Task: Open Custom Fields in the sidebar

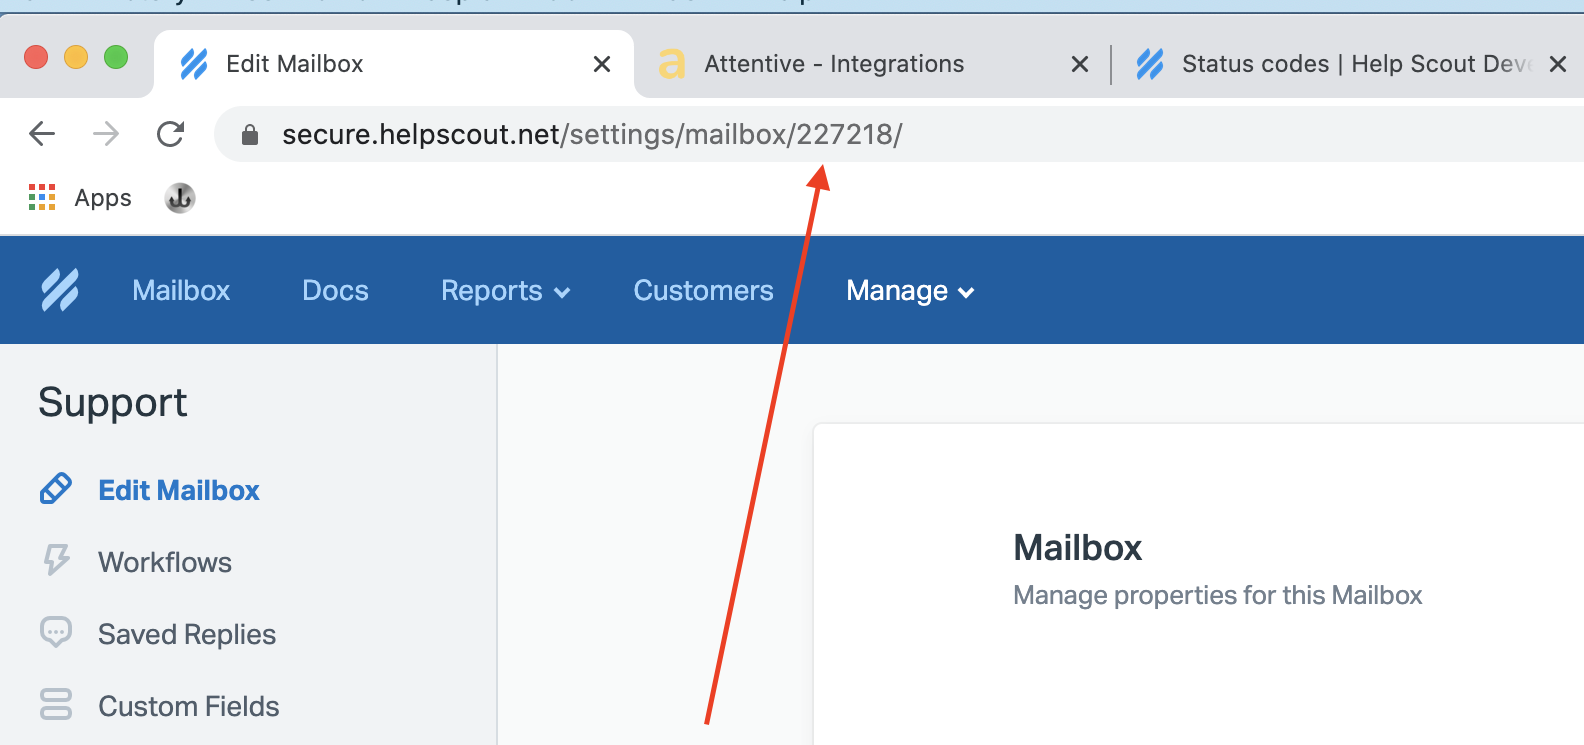Action: click(189, 706)
